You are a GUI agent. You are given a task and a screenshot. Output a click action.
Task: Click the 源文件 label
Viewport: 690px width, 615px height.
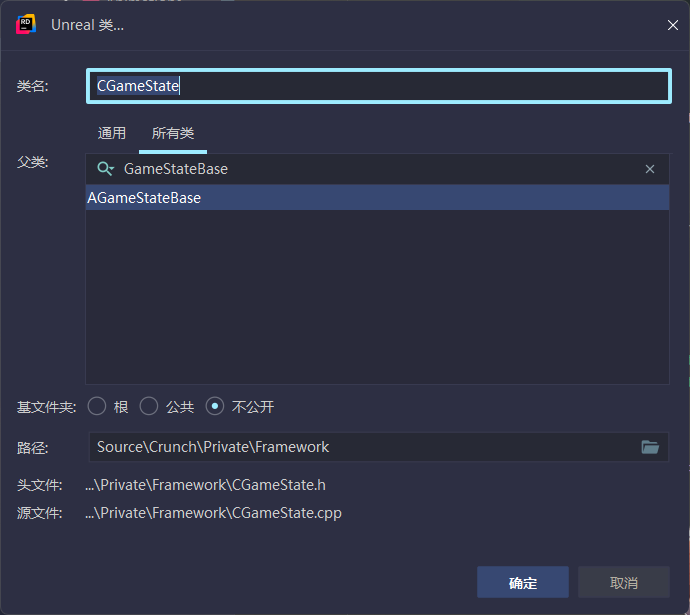point(40,513)
